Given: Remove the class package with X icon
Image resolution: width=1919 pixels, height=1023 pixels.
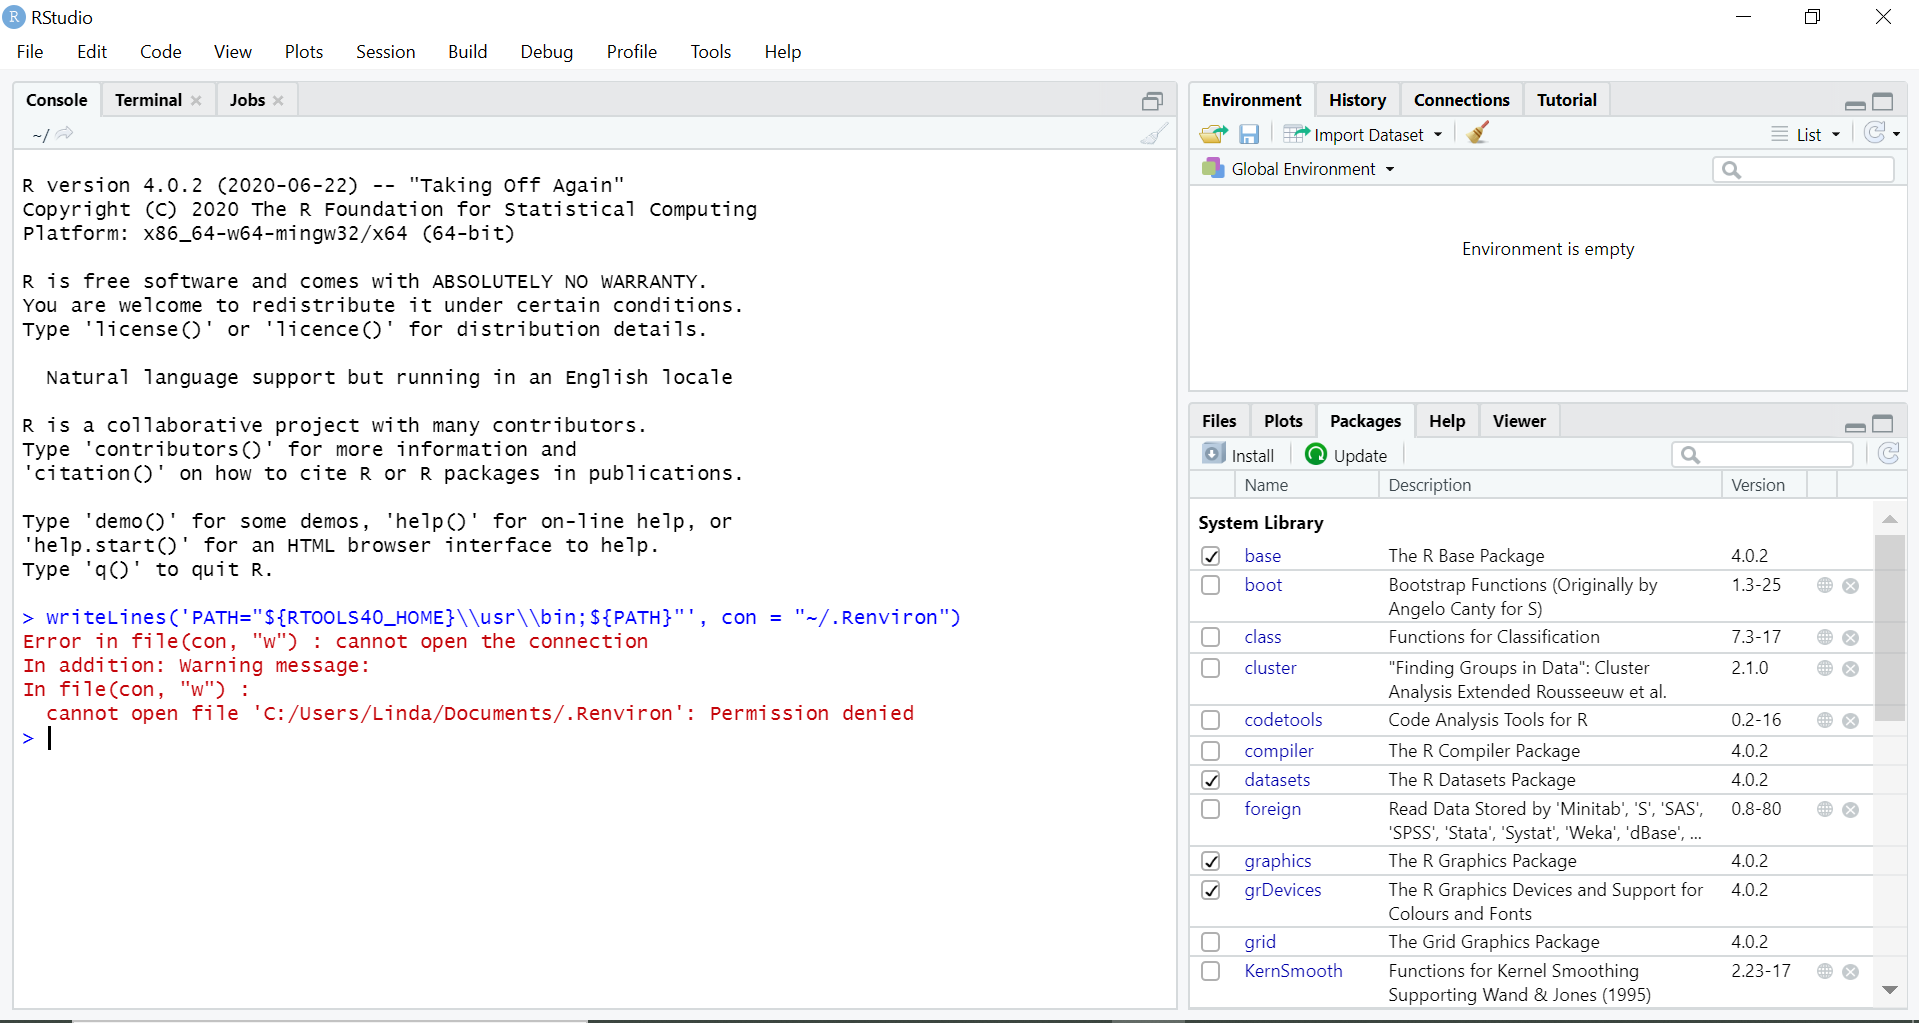Looking at the screenshot, I should pyautogui.click(x=1851, y=638).
